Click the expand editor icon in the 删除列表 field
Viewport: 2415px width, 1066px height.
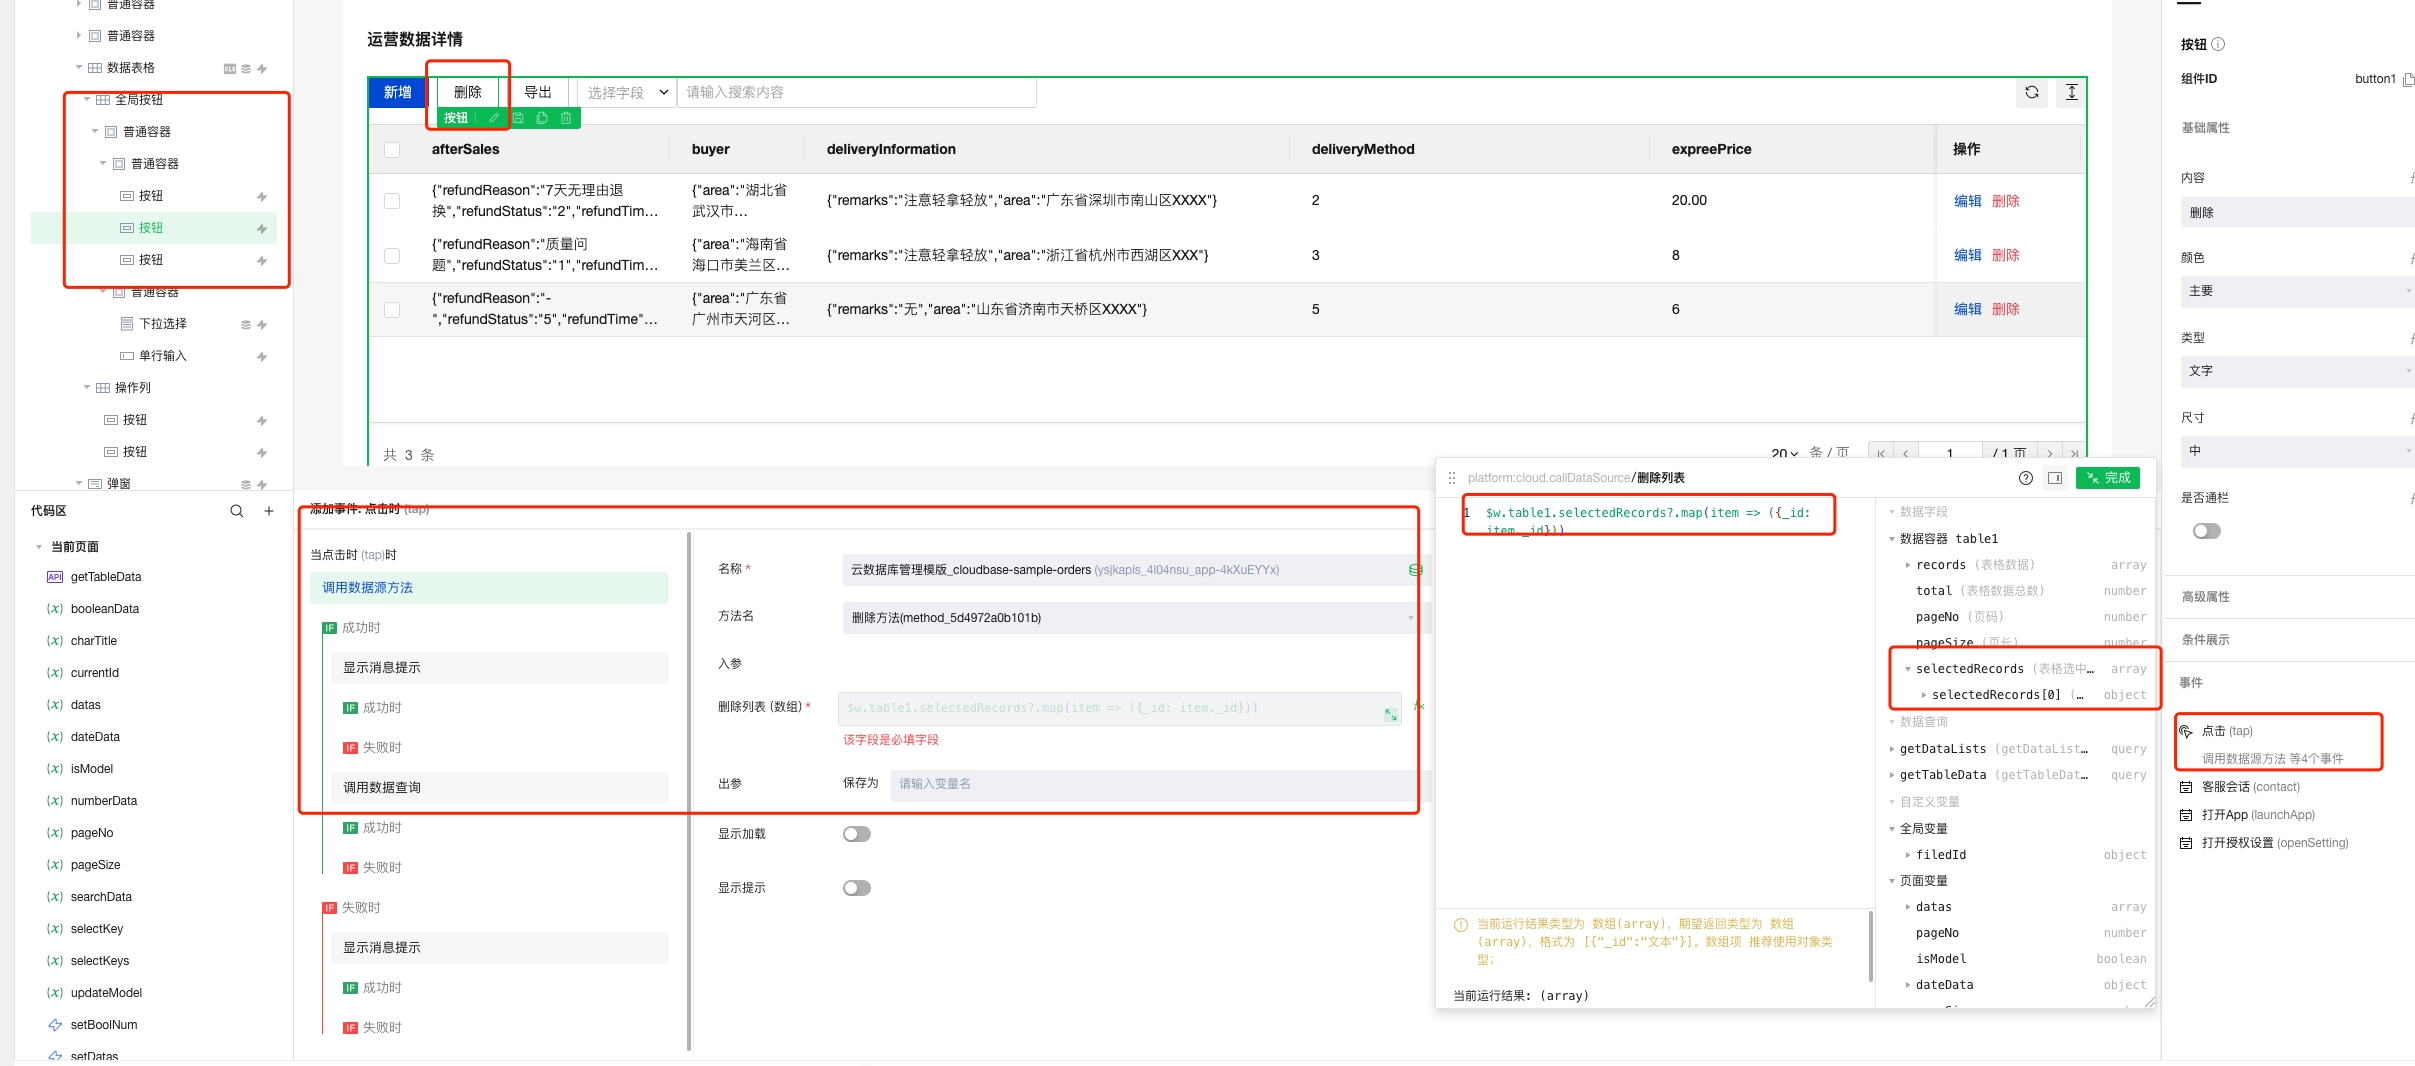pyautogui.click(x=1391, y=714)
